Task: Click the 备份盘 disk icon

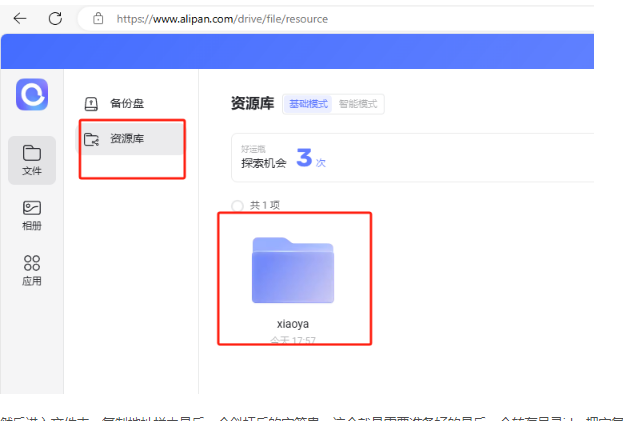Action: click(x=91, y=102)
